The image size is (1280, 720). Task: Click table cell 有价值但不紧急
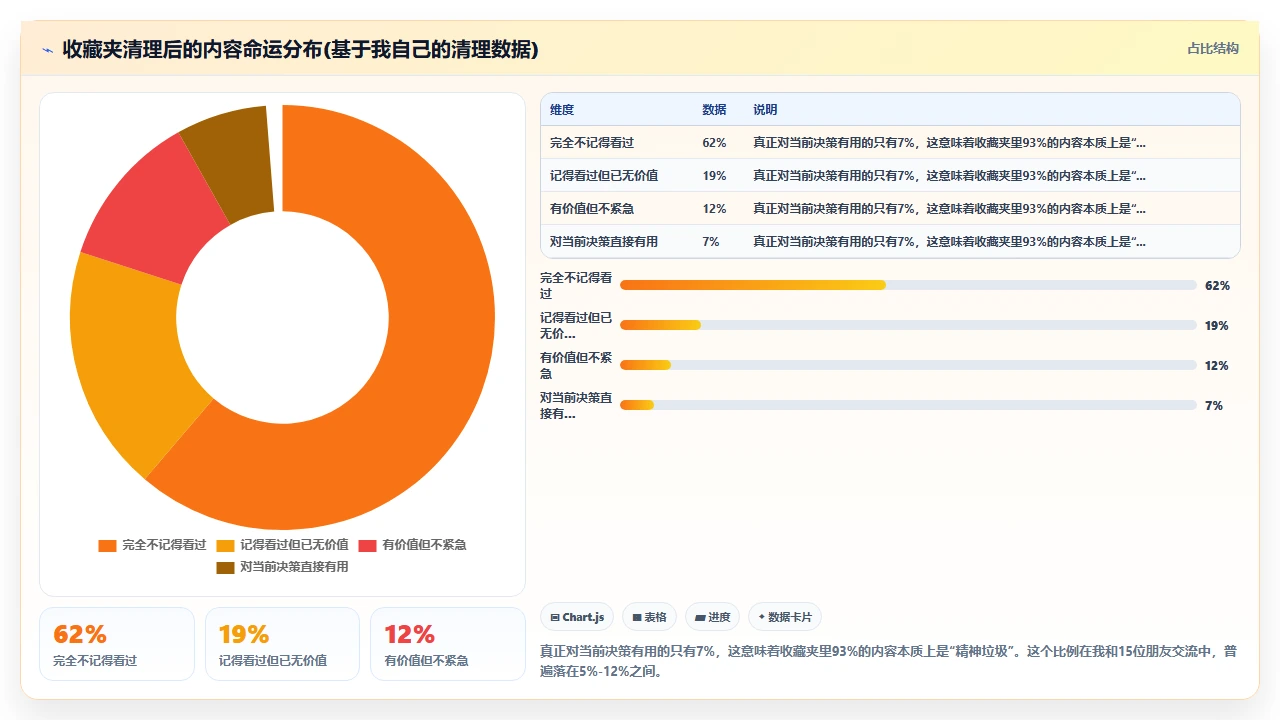(592, 209)
